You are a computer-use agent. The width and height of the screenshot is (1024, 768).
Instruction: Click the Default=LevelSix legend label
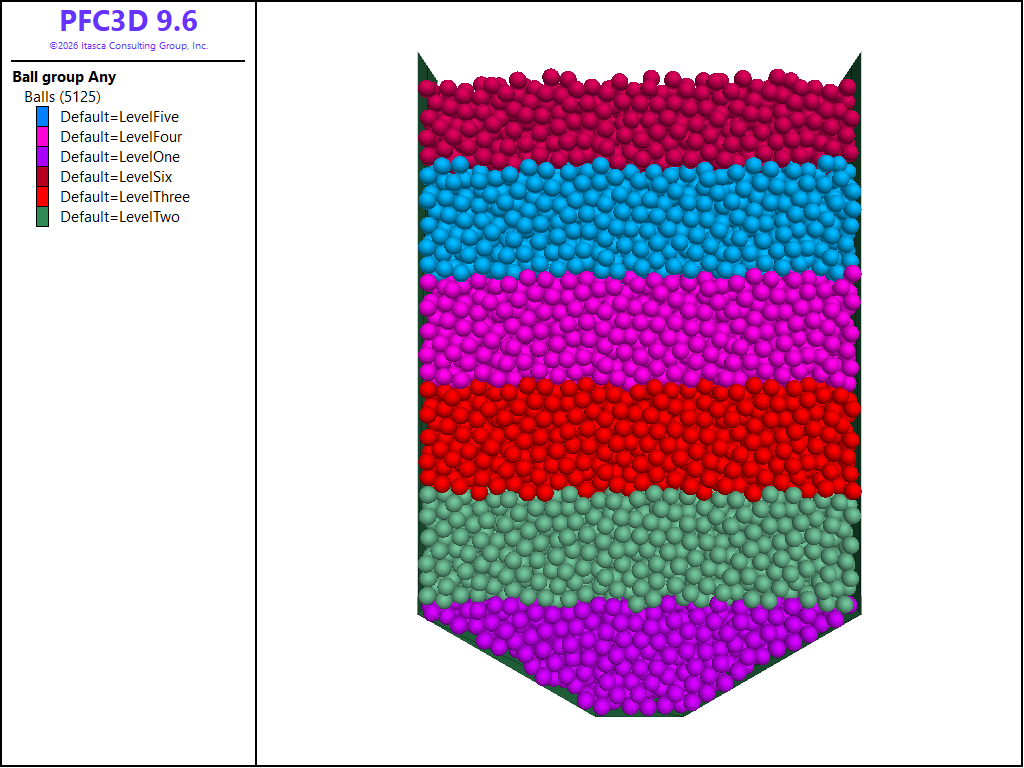tap(116, 177)
